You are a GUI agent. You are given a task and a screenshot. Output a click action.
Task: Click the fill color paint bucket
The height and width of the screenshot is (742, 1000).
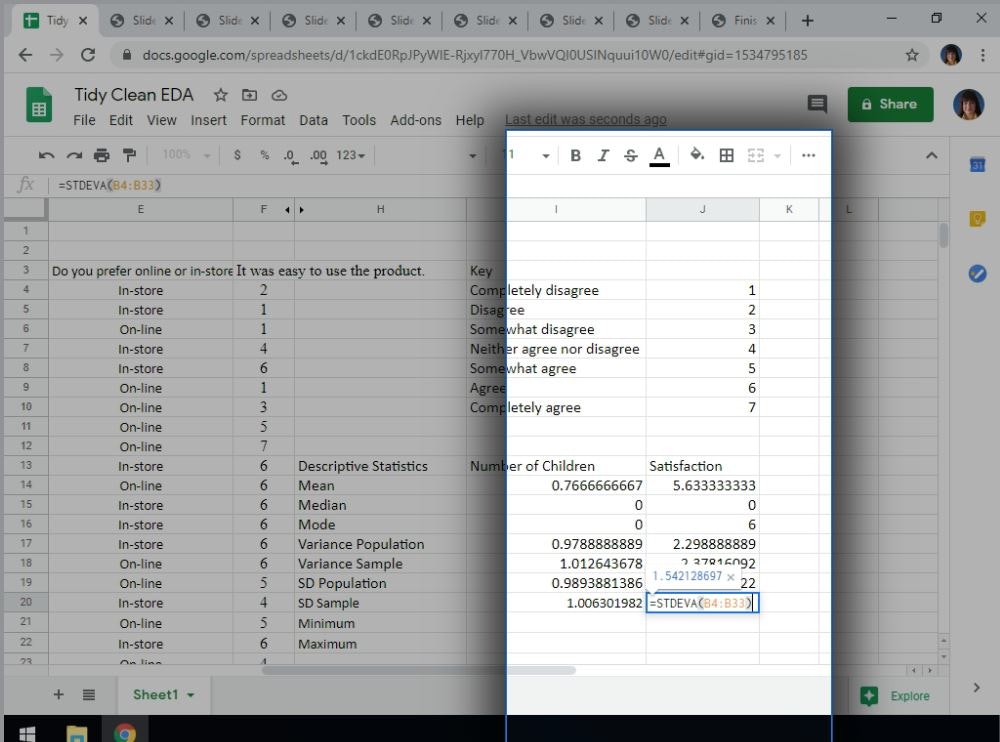click(697, 155)
